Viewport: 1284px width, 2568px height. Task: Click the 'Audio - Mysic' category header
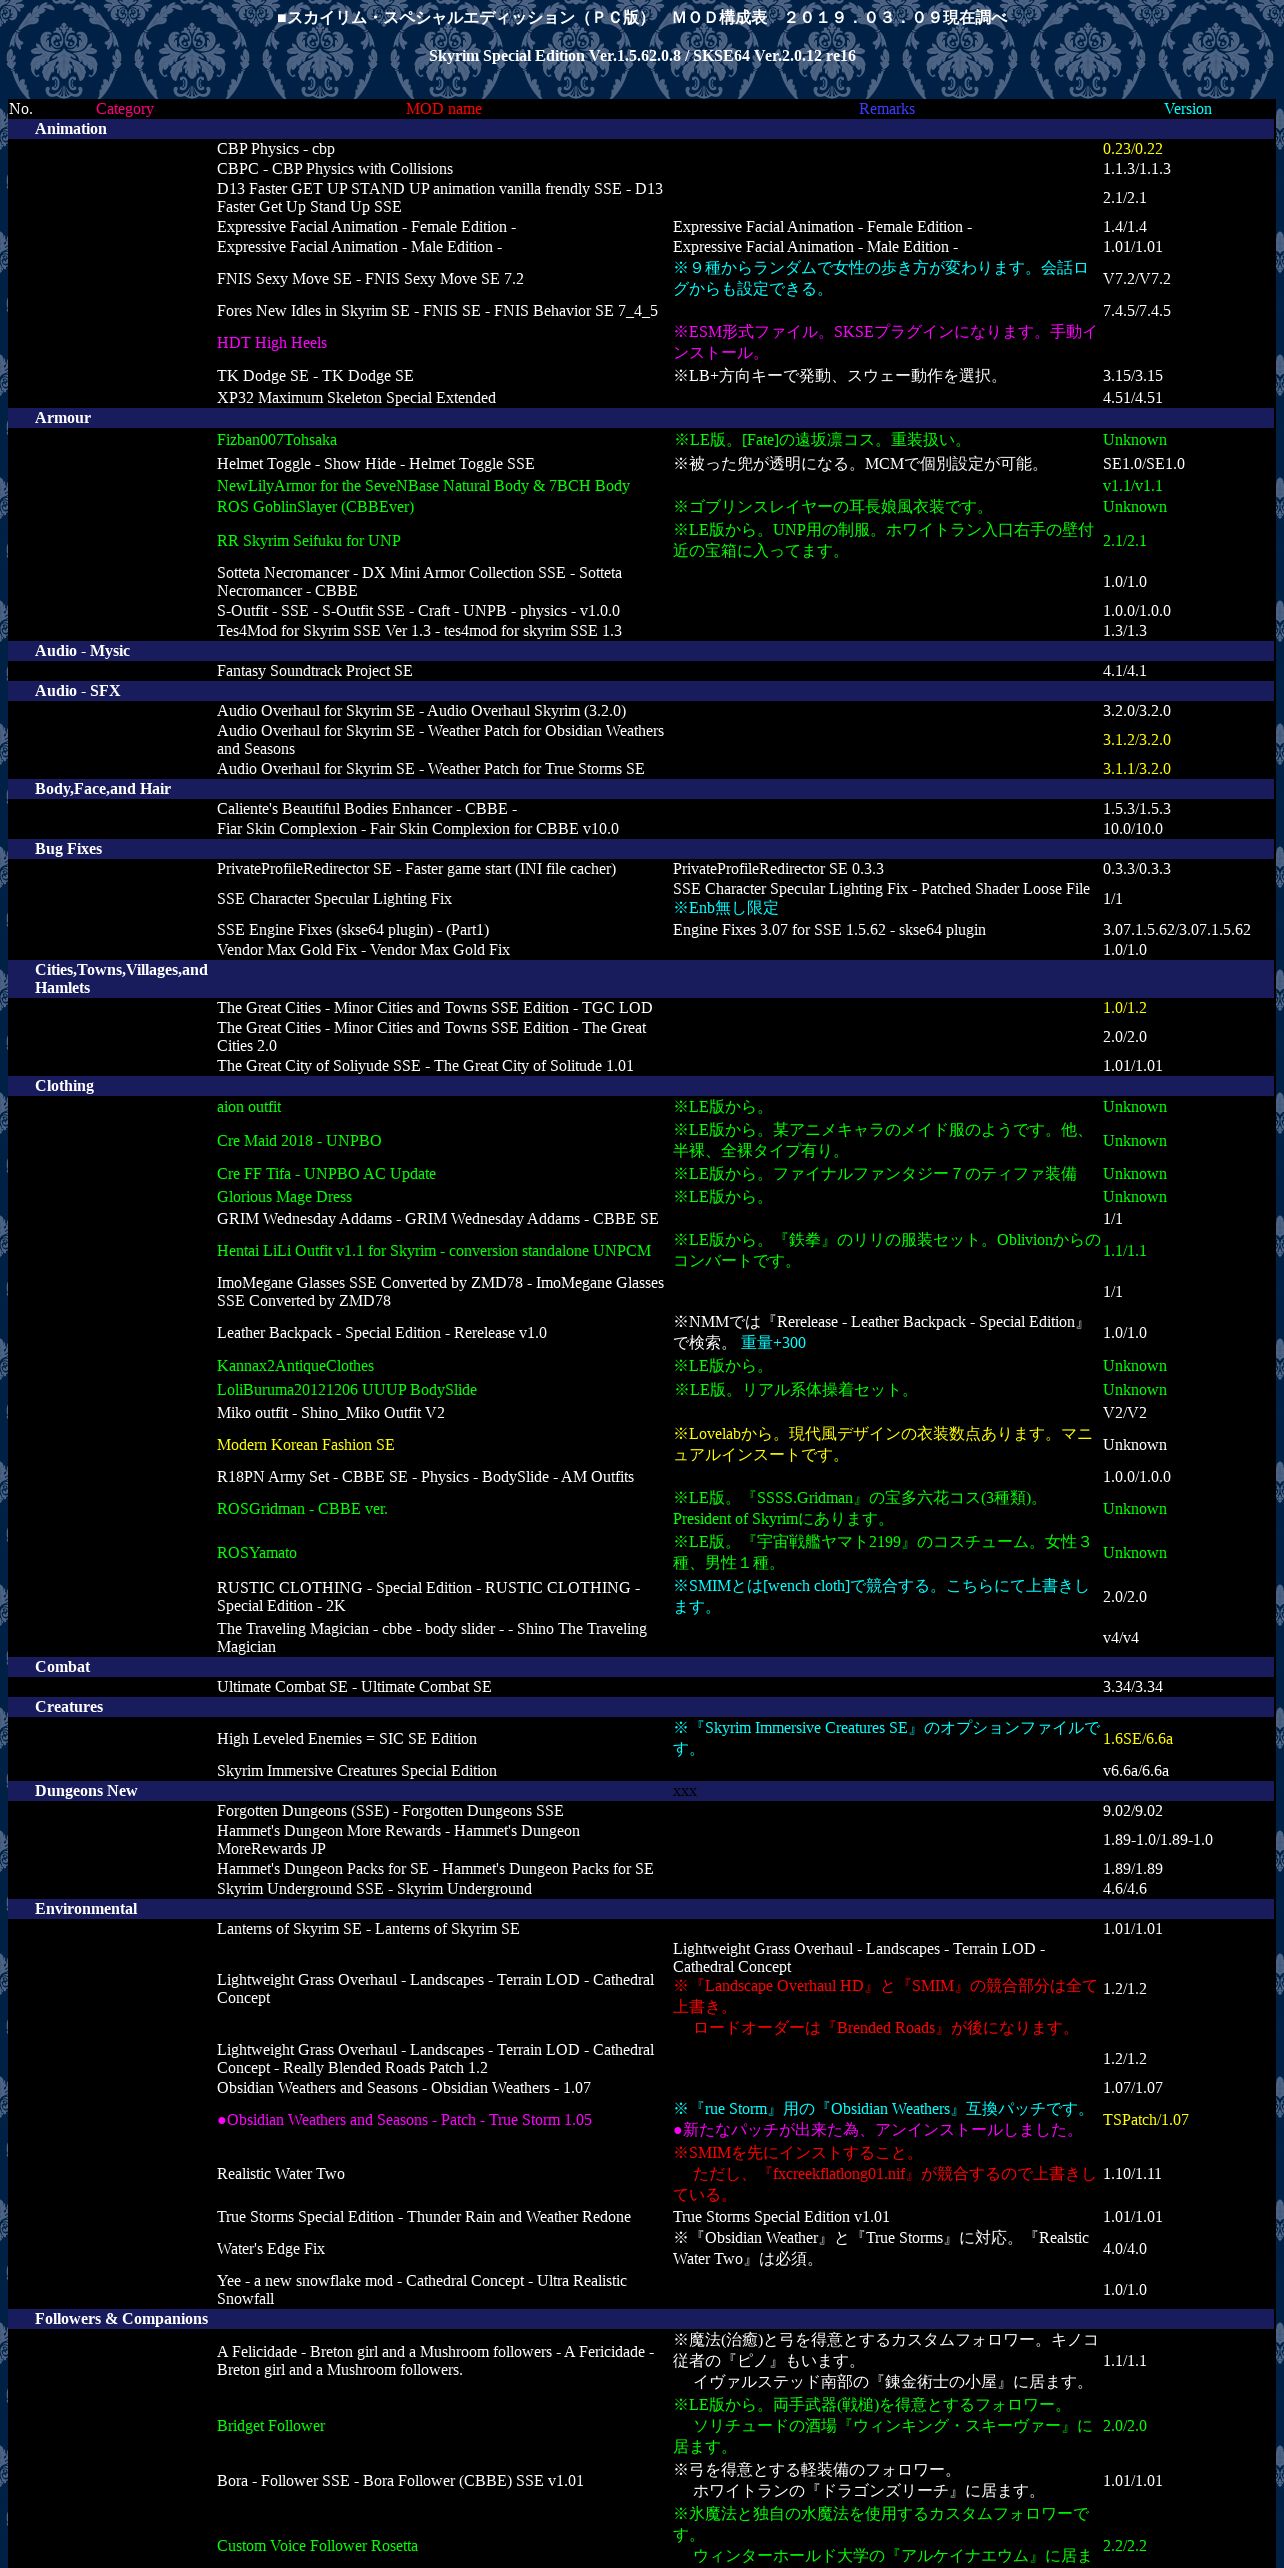tap(82, 651)
